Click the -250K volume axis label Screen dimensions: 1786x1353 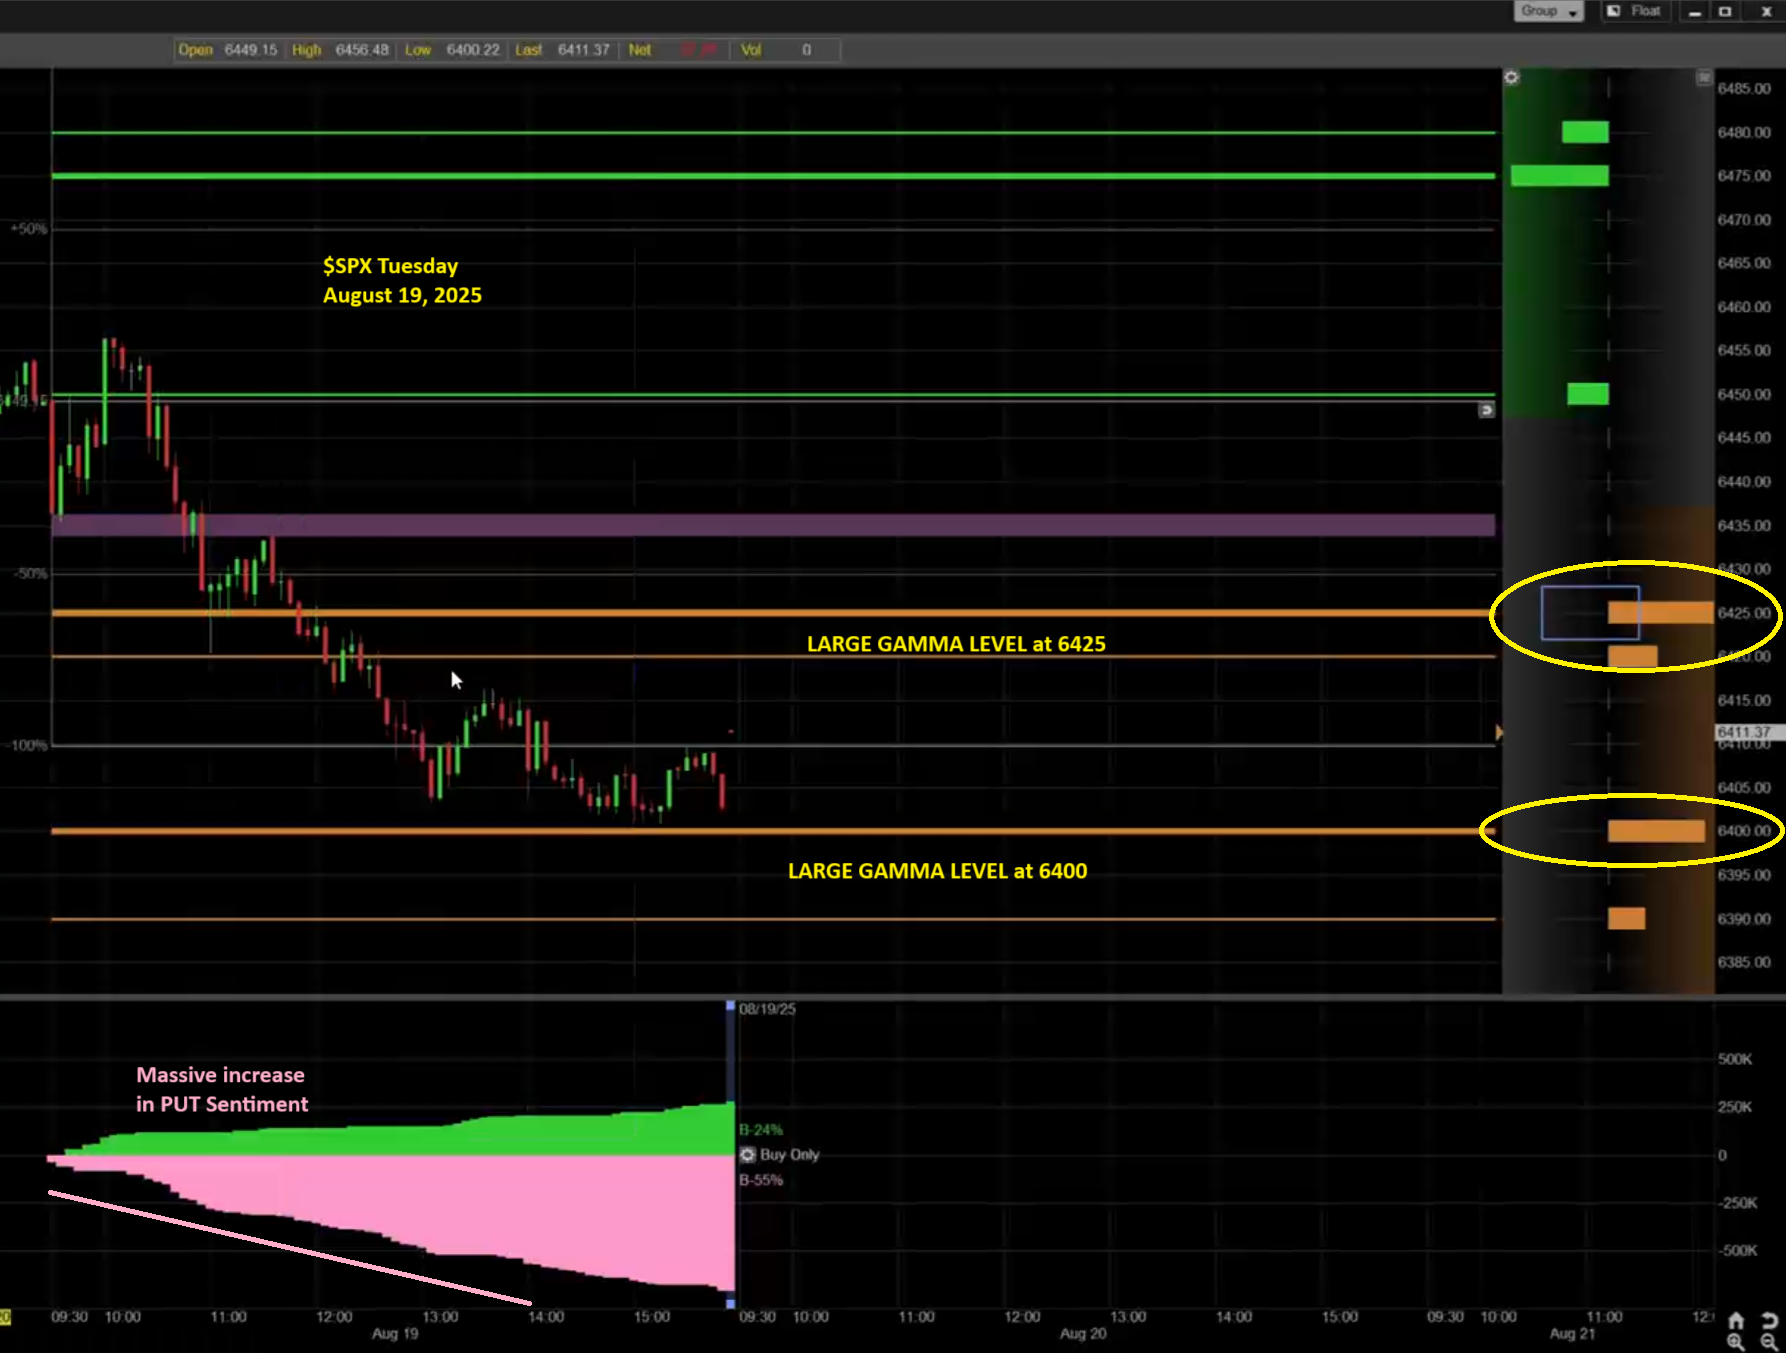coord(1737,1203)
